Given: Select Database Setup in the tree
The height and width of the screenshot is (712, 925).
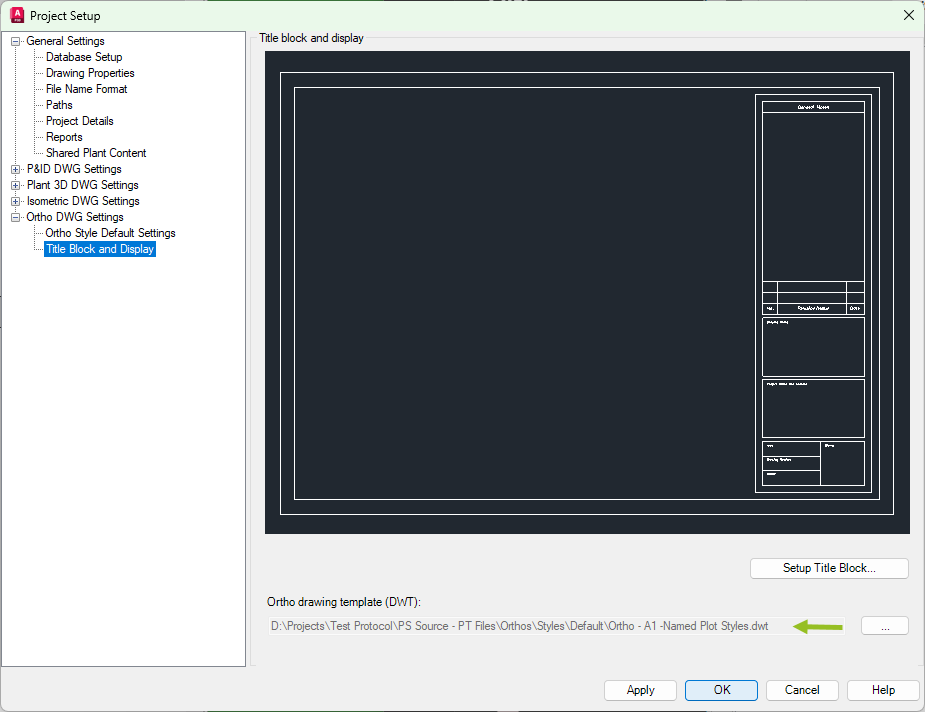Looking at the screenshot, I should click(84, 57).
